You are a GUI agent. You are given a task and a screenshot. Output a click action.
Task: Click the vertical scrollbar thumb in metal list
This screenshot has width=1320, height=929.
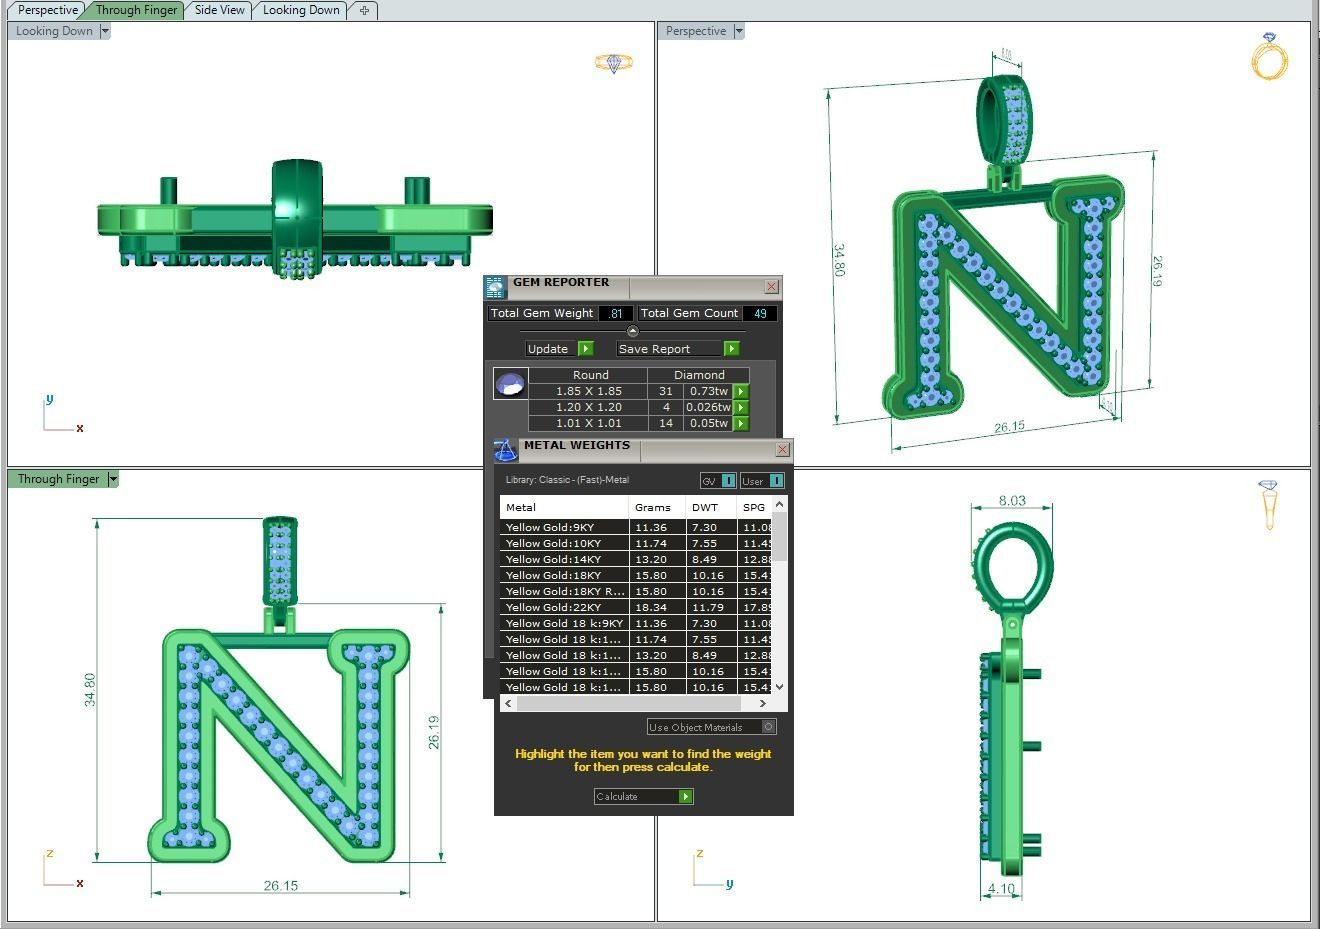pos(780,538)
